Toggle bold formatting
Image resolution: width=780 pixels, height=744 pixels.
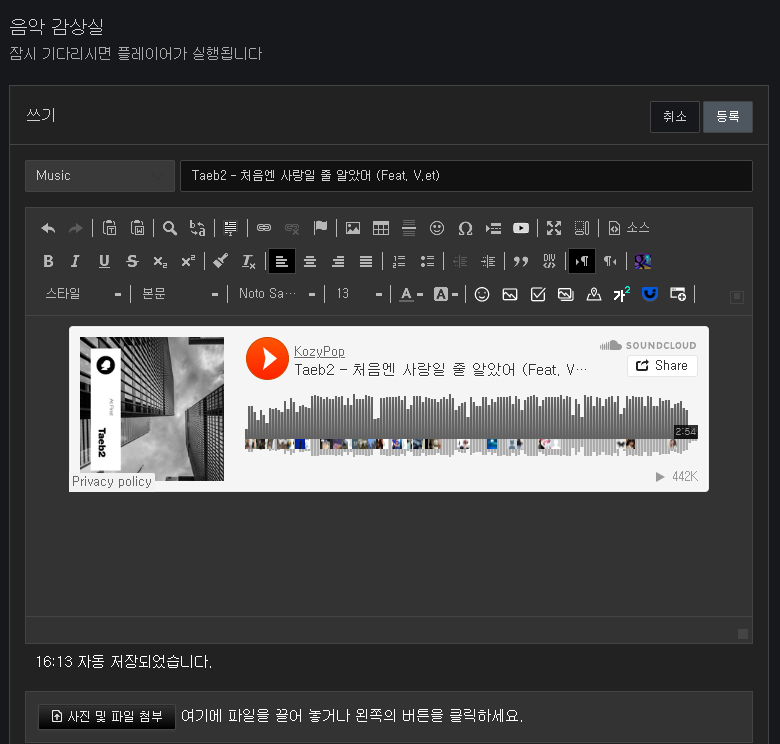[x=48, y=261]
